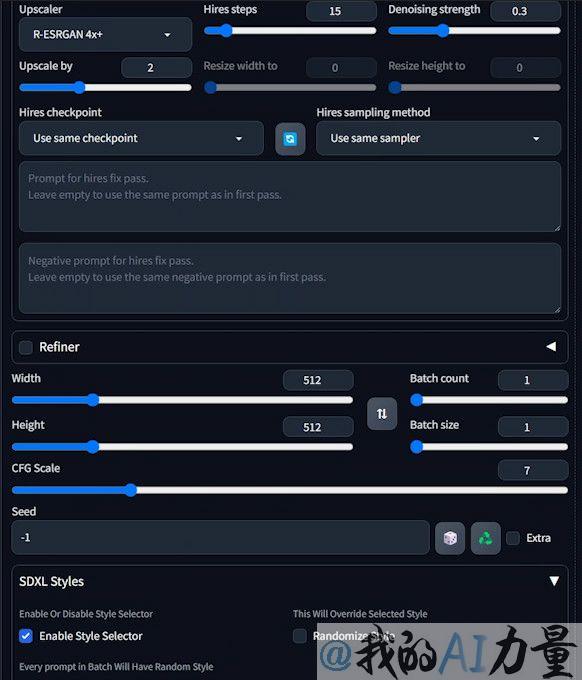
Task: Adjust the Hires steps slider
Action: point(290,31)
